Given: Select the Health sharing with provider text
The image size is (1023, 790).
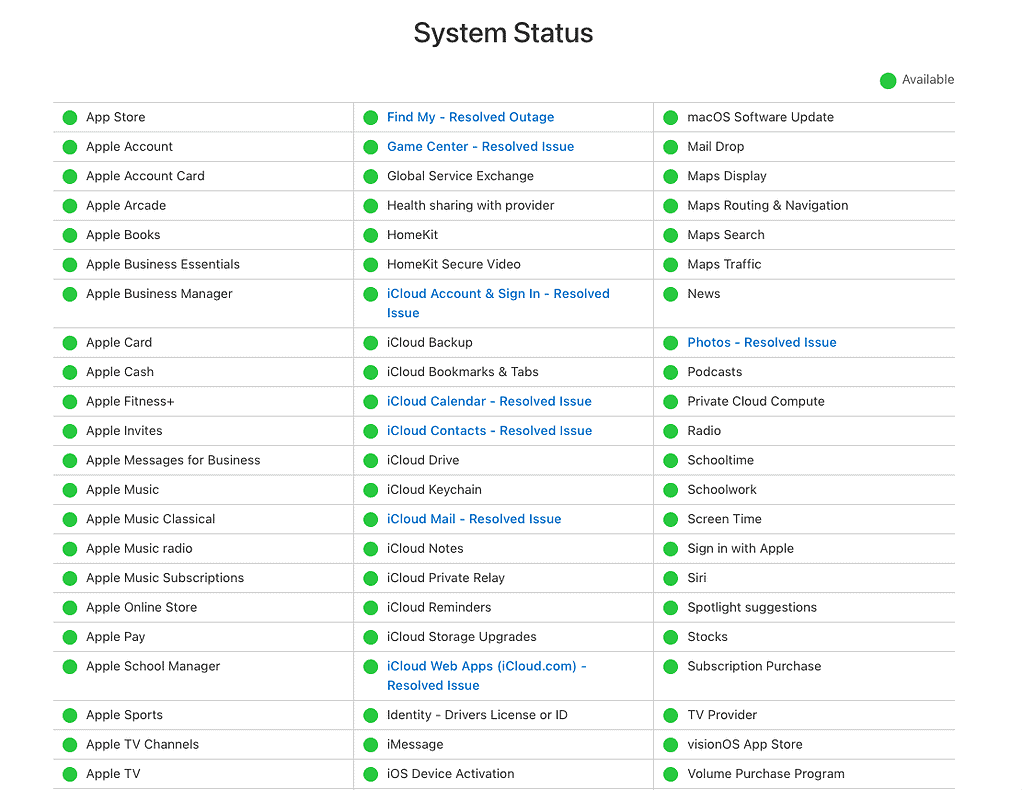Looking at the screenshot, I should coord(470,205).
